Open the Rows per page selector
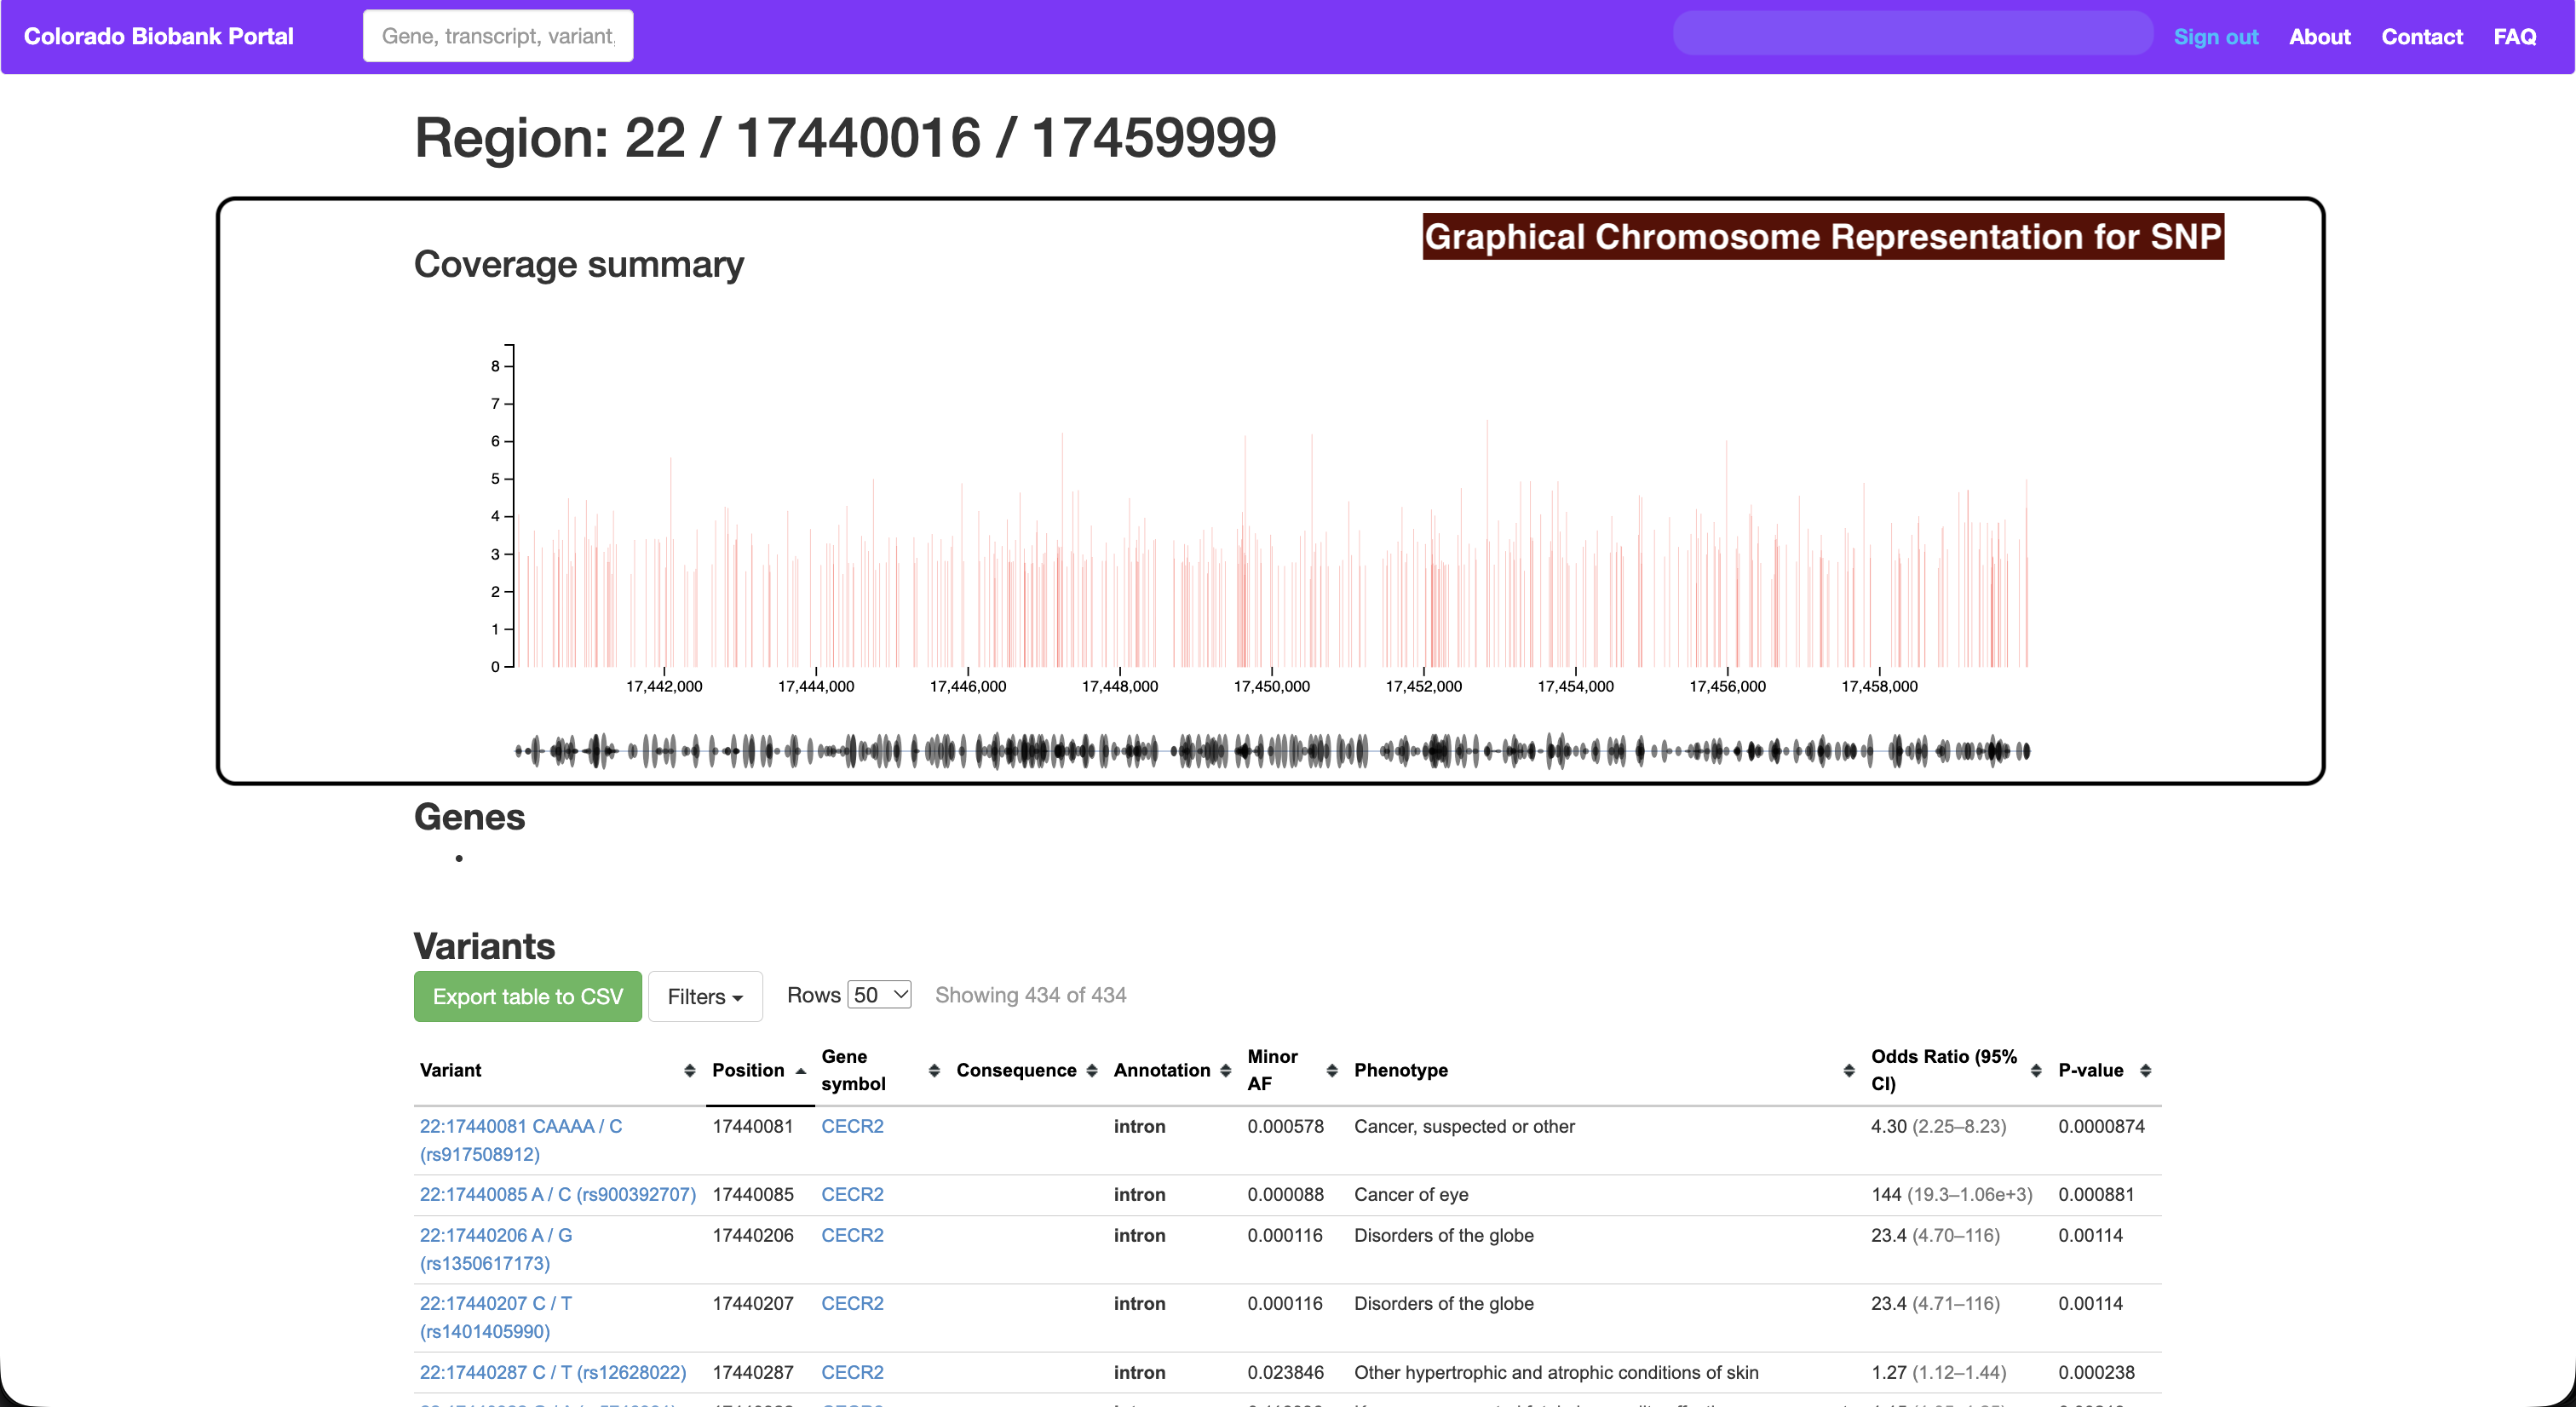 [879, 995]
